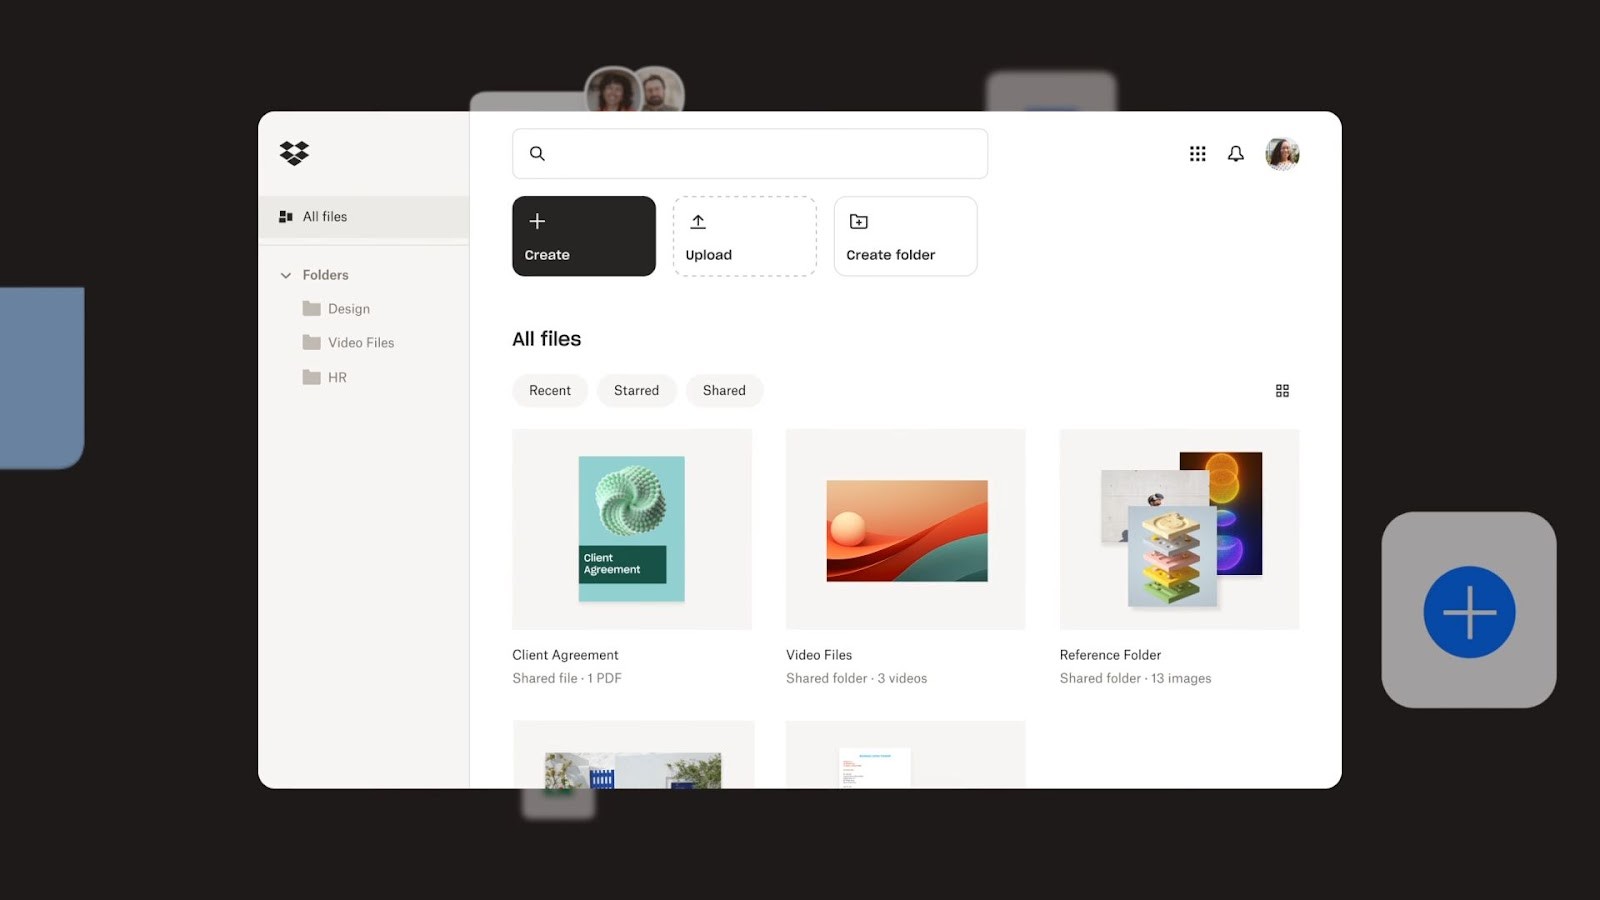Open the Reference Folder

pos(1178,529)
